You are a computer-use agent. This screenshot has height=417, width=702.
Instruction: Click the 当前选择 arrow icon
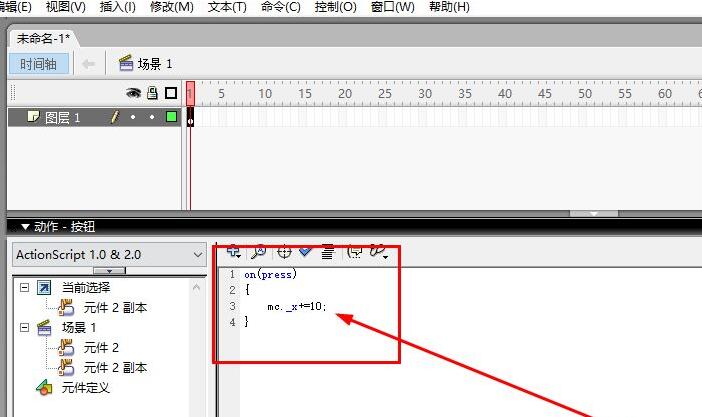(44, 288)
